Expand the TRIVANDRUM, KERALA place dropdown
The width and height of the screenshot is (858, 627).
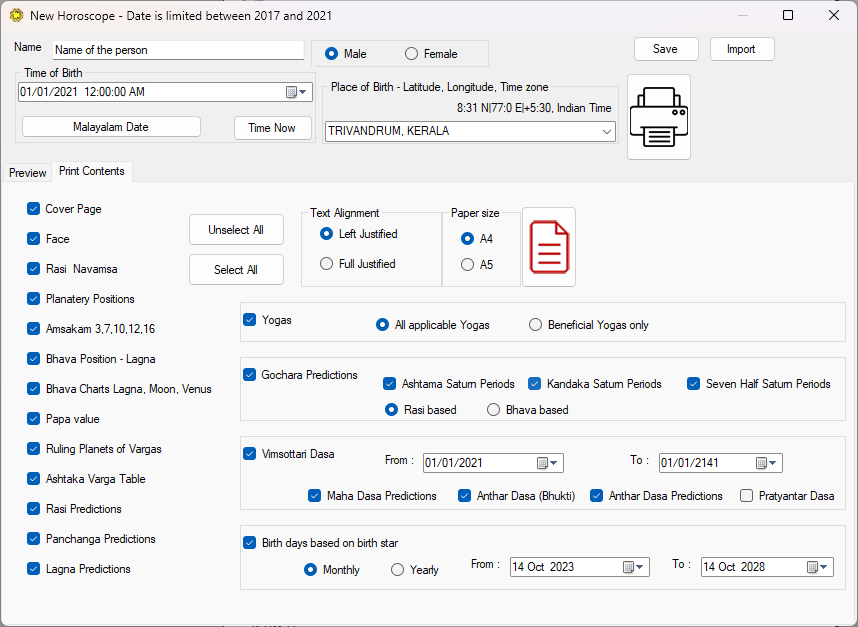[x=606, y=131]
